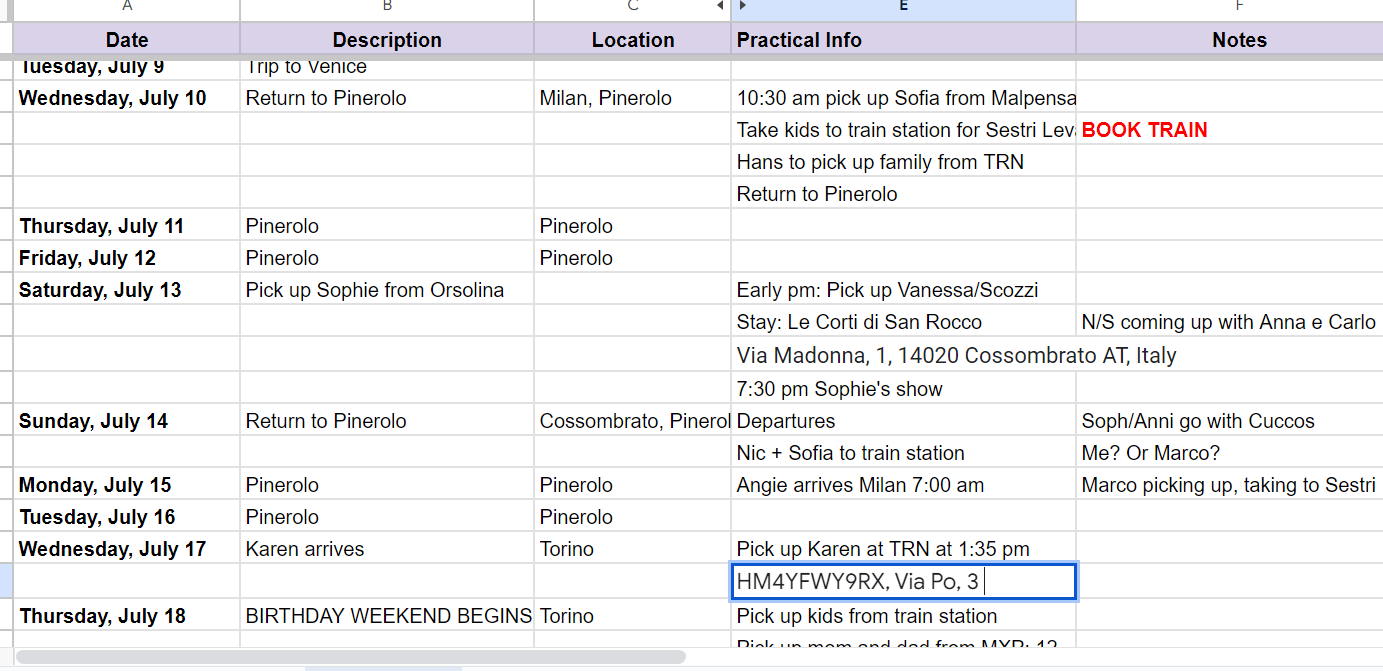Viewport: 1383px width, 671px height.
Task: Select column B header
Action: pyautogui.click(x=387, y=7)
